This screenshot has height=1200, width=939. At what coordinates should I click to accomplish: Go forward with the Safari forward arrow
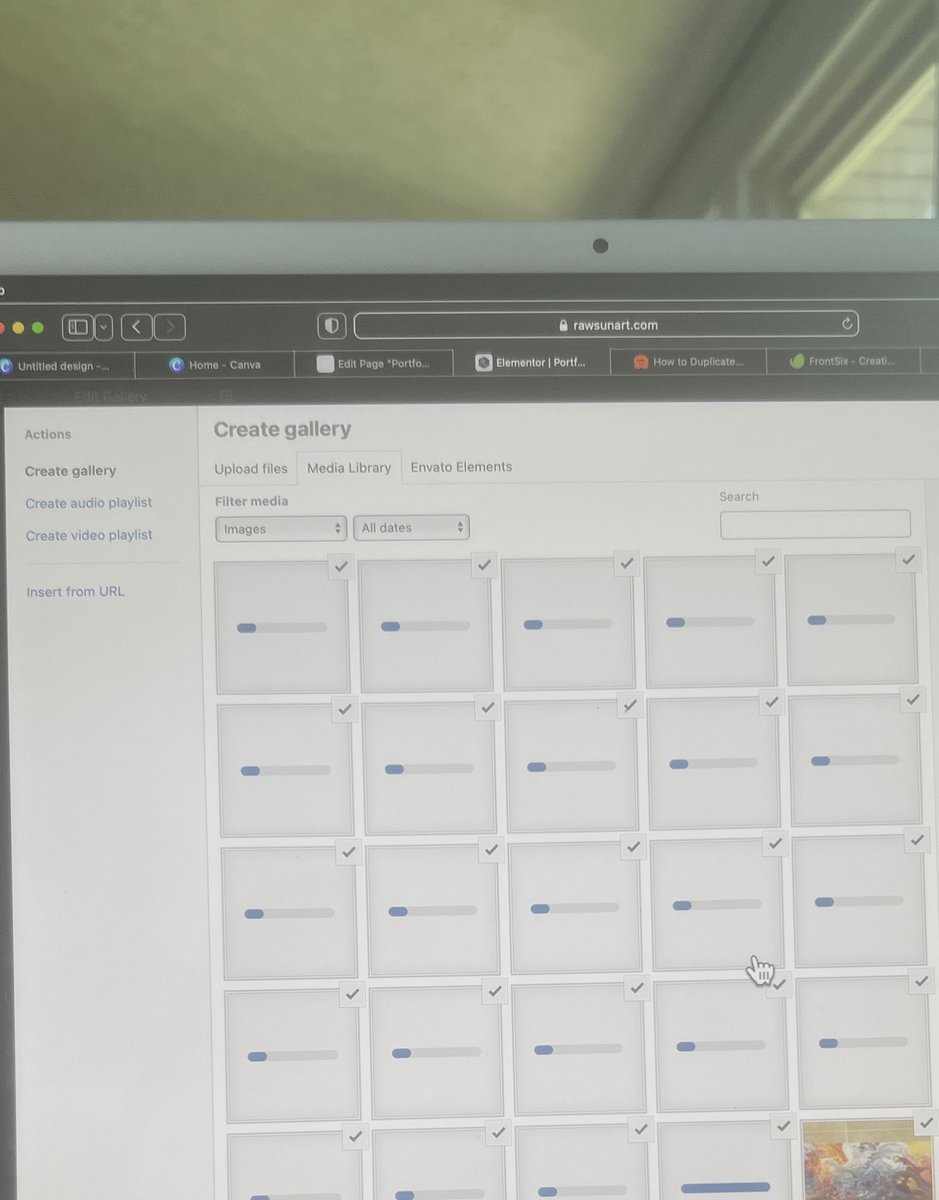[170, 327]
